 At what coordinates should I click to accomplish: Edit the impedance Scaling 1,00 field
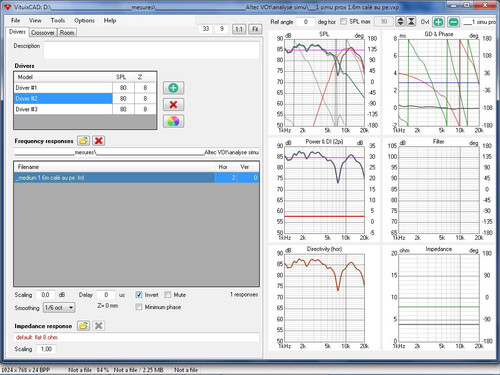pos(46,349)
